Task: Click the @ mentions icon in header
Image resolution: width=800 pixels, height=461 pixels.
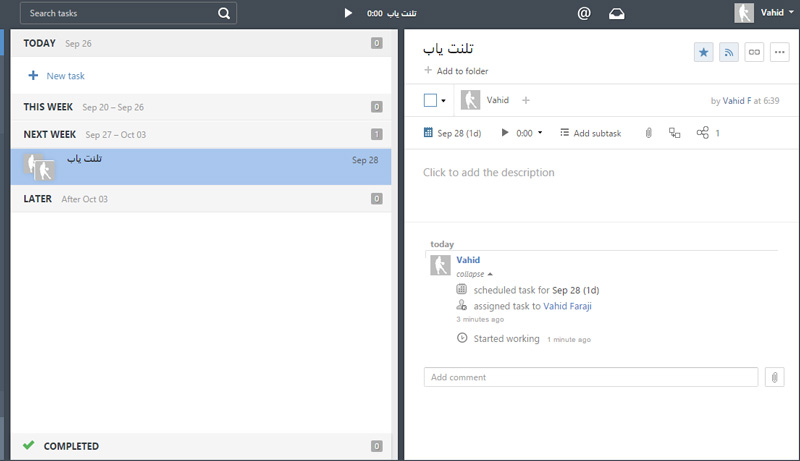Action: (584, 13)
